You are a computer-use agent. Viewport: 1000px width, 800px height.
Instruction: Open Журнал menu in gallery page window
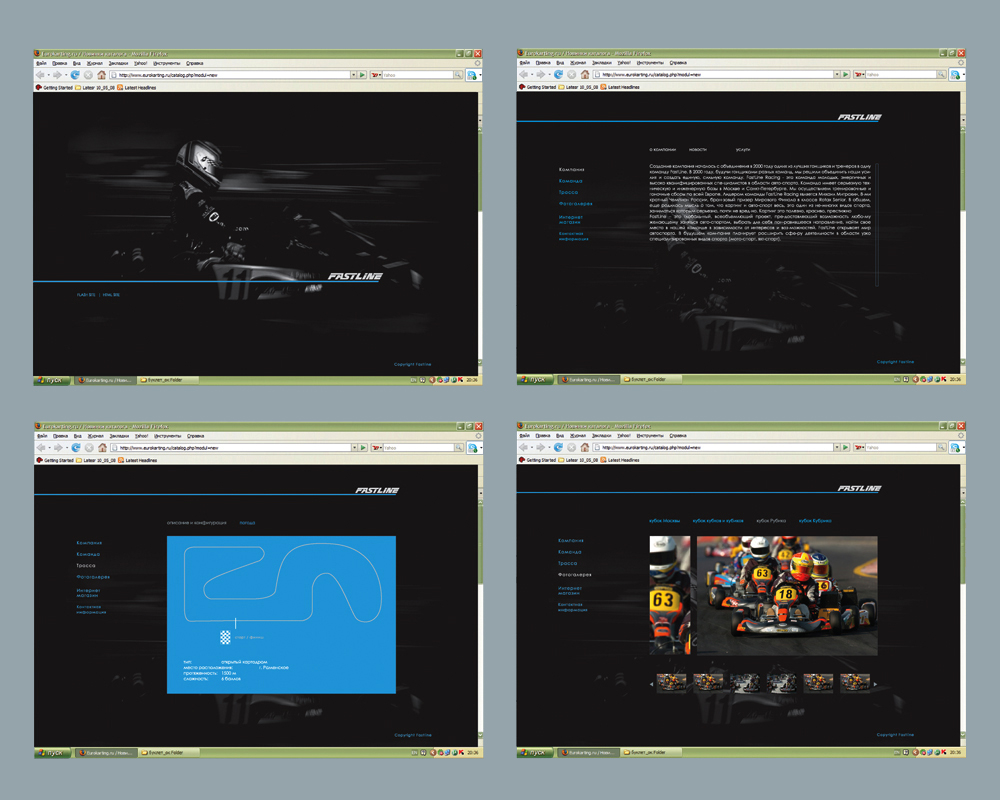point(578,435)
